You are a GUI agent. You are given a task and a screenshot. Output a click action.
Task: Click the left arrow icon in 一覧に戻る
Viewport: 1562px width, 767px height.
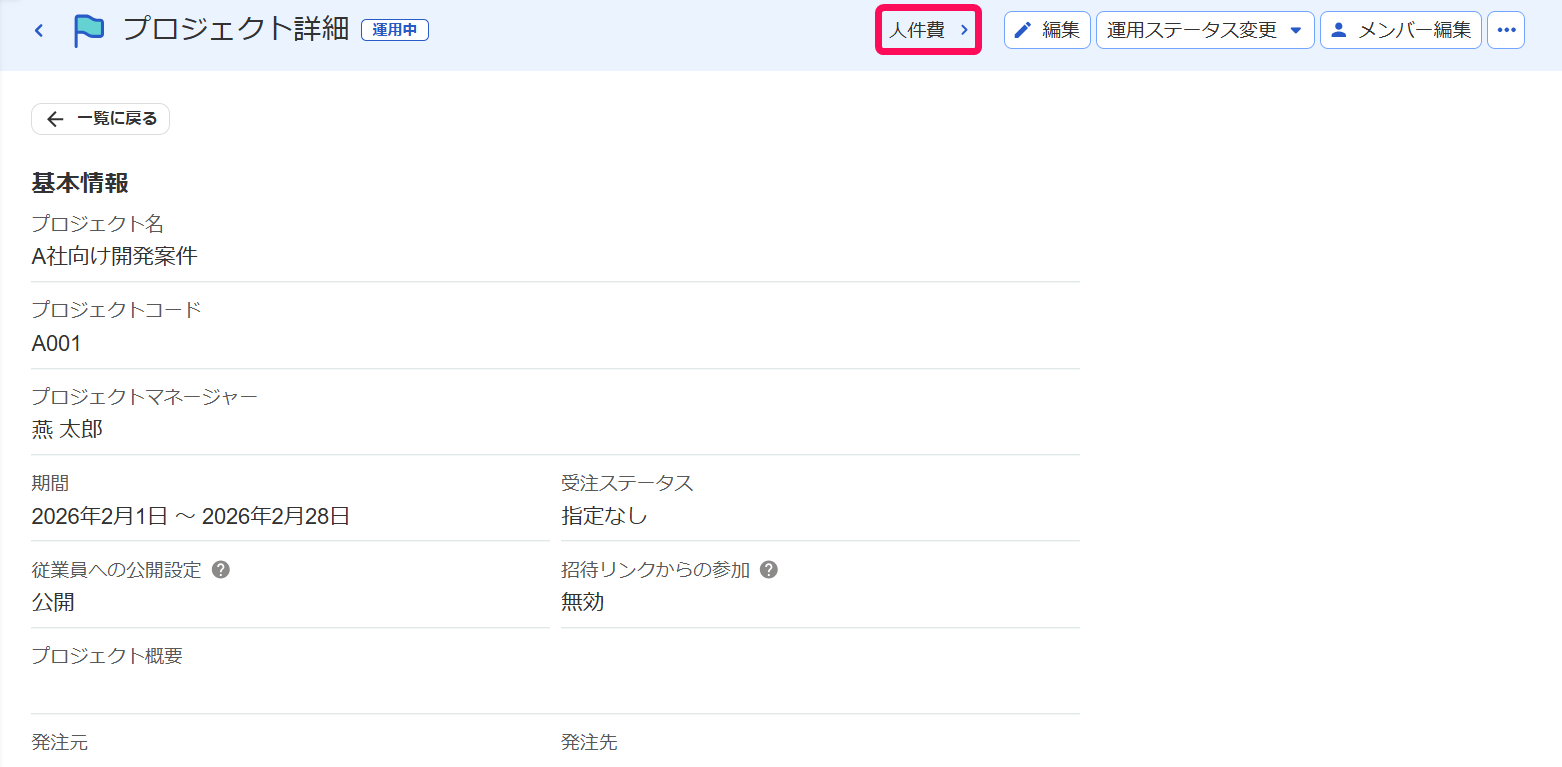point(55,119)
